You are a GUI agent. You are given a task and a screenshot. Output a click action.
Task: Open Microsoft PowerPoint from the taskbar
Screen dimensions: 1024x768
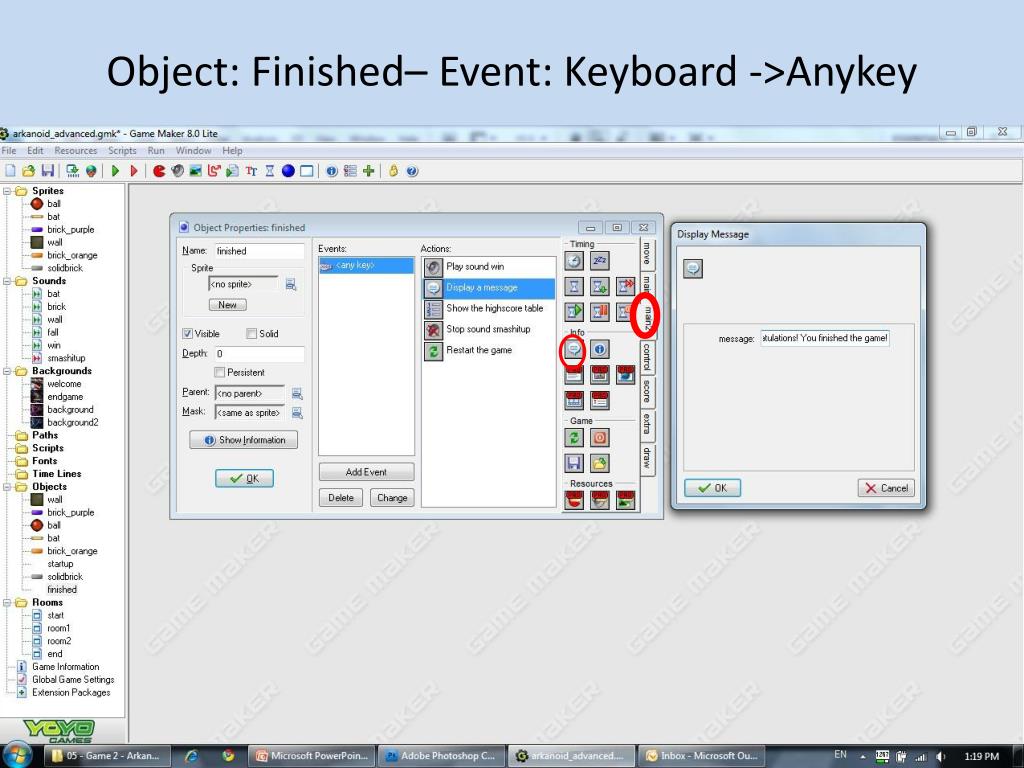click(x=312, y=756)
